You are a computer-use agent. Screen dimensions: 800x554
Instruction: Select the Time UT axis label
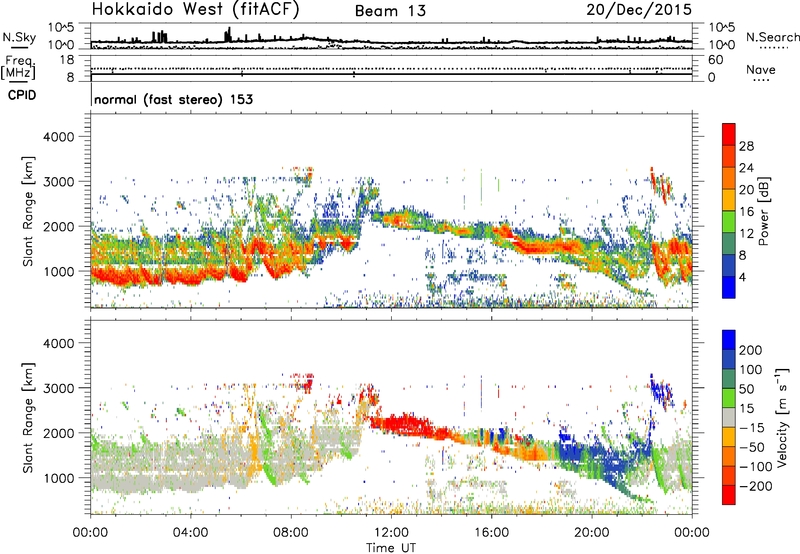391,548
